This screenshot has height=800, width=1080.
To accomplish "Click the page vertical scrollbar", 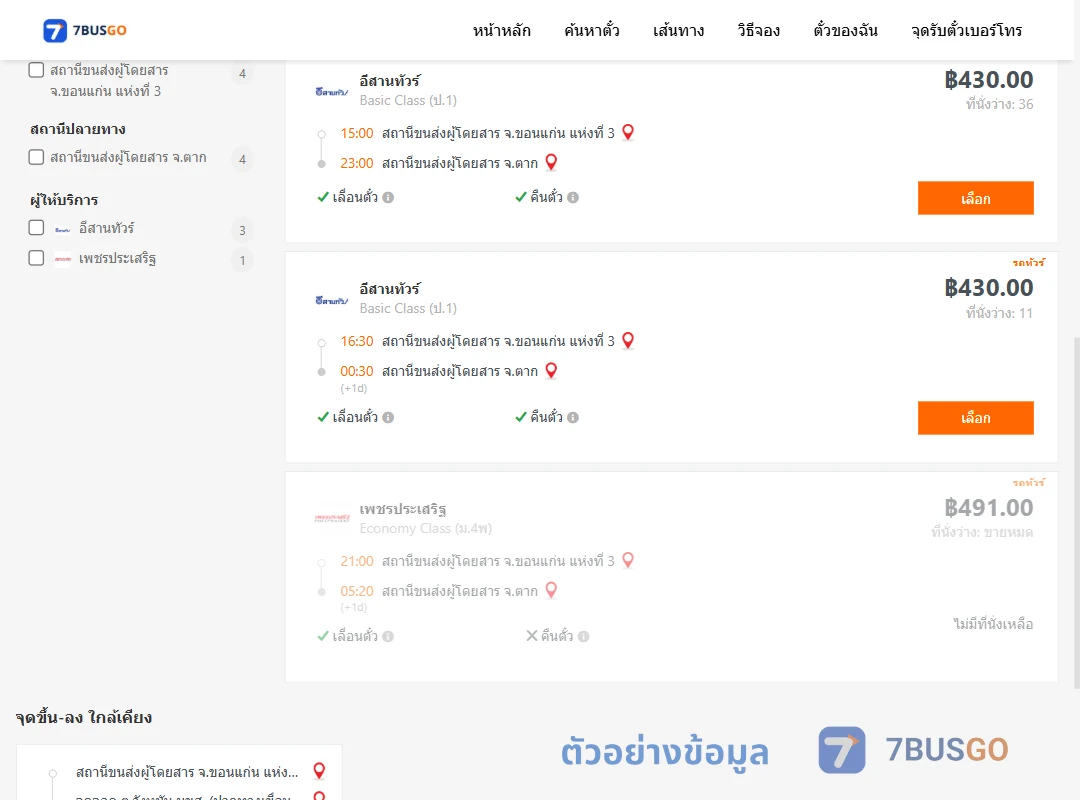I will pos(1077,513).
